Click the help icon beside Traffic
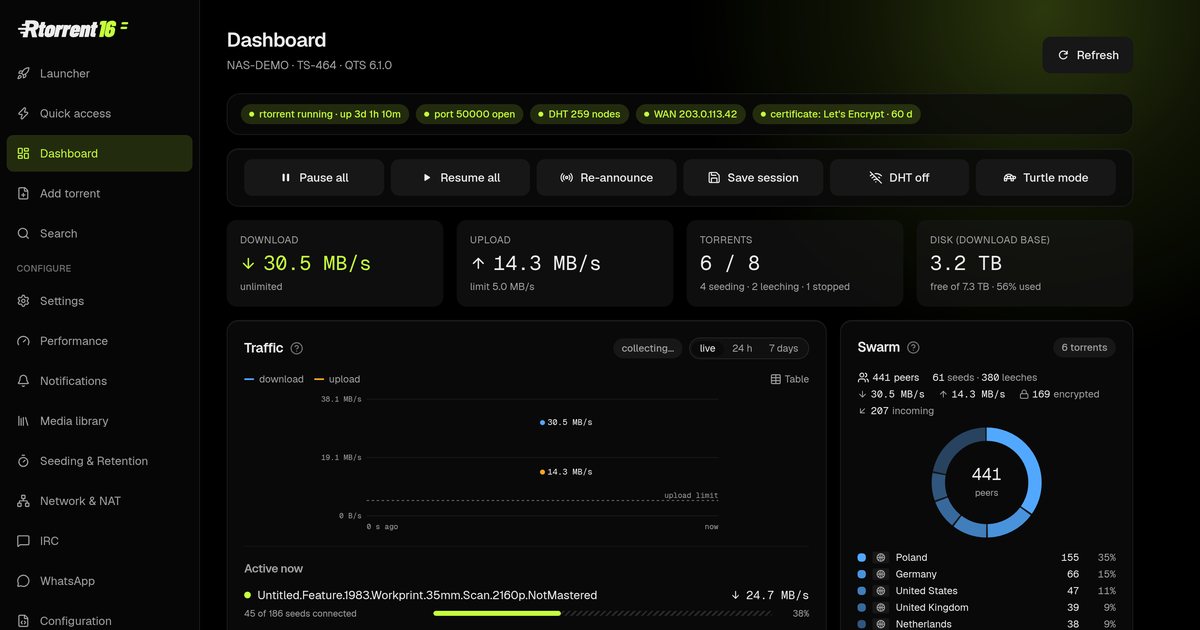 pos(297,348)
